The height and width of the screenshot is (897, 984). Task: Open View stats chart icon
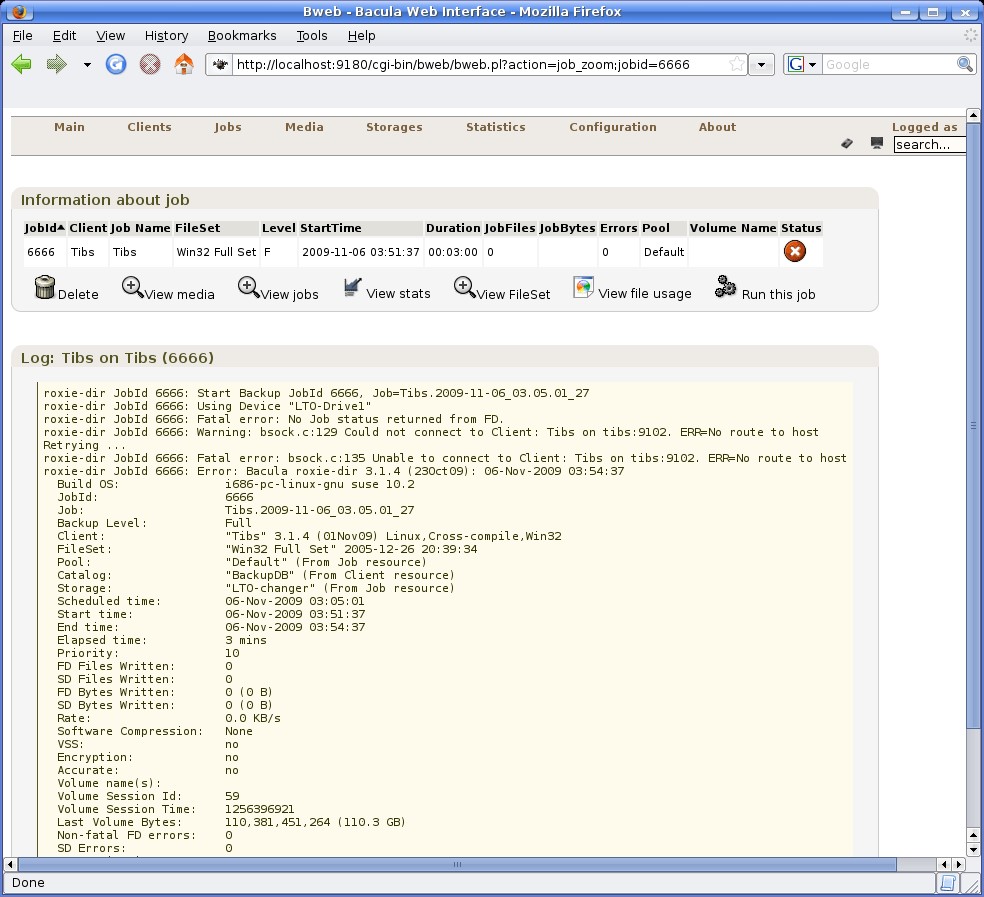[x=352, y=288]
